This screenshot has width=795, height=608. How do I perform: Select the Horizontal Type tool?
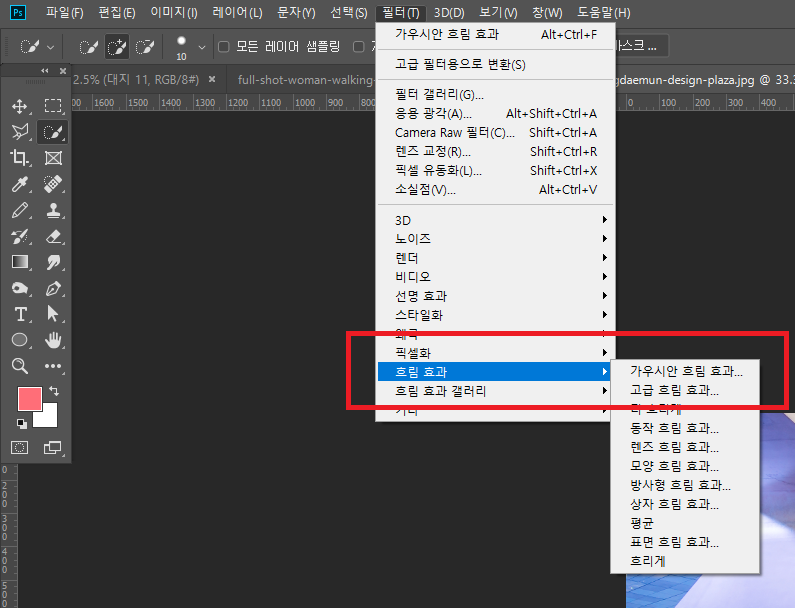19,314
